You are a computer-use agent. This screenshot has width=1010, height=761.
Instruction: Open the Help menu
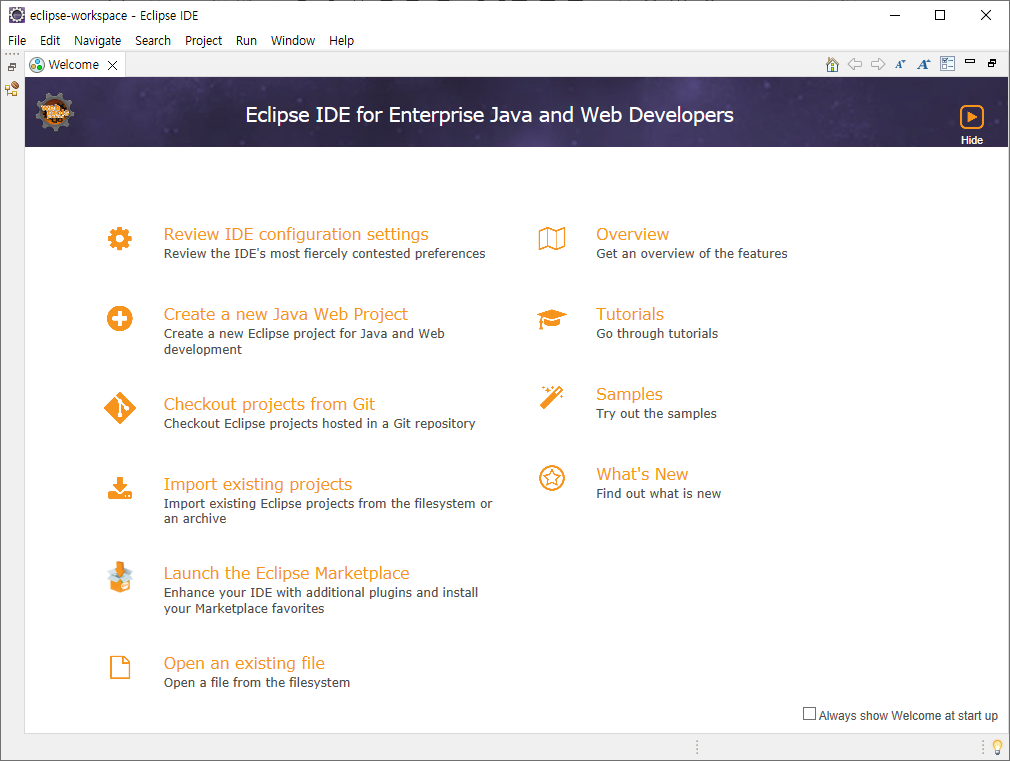click(x=341, y=41)
